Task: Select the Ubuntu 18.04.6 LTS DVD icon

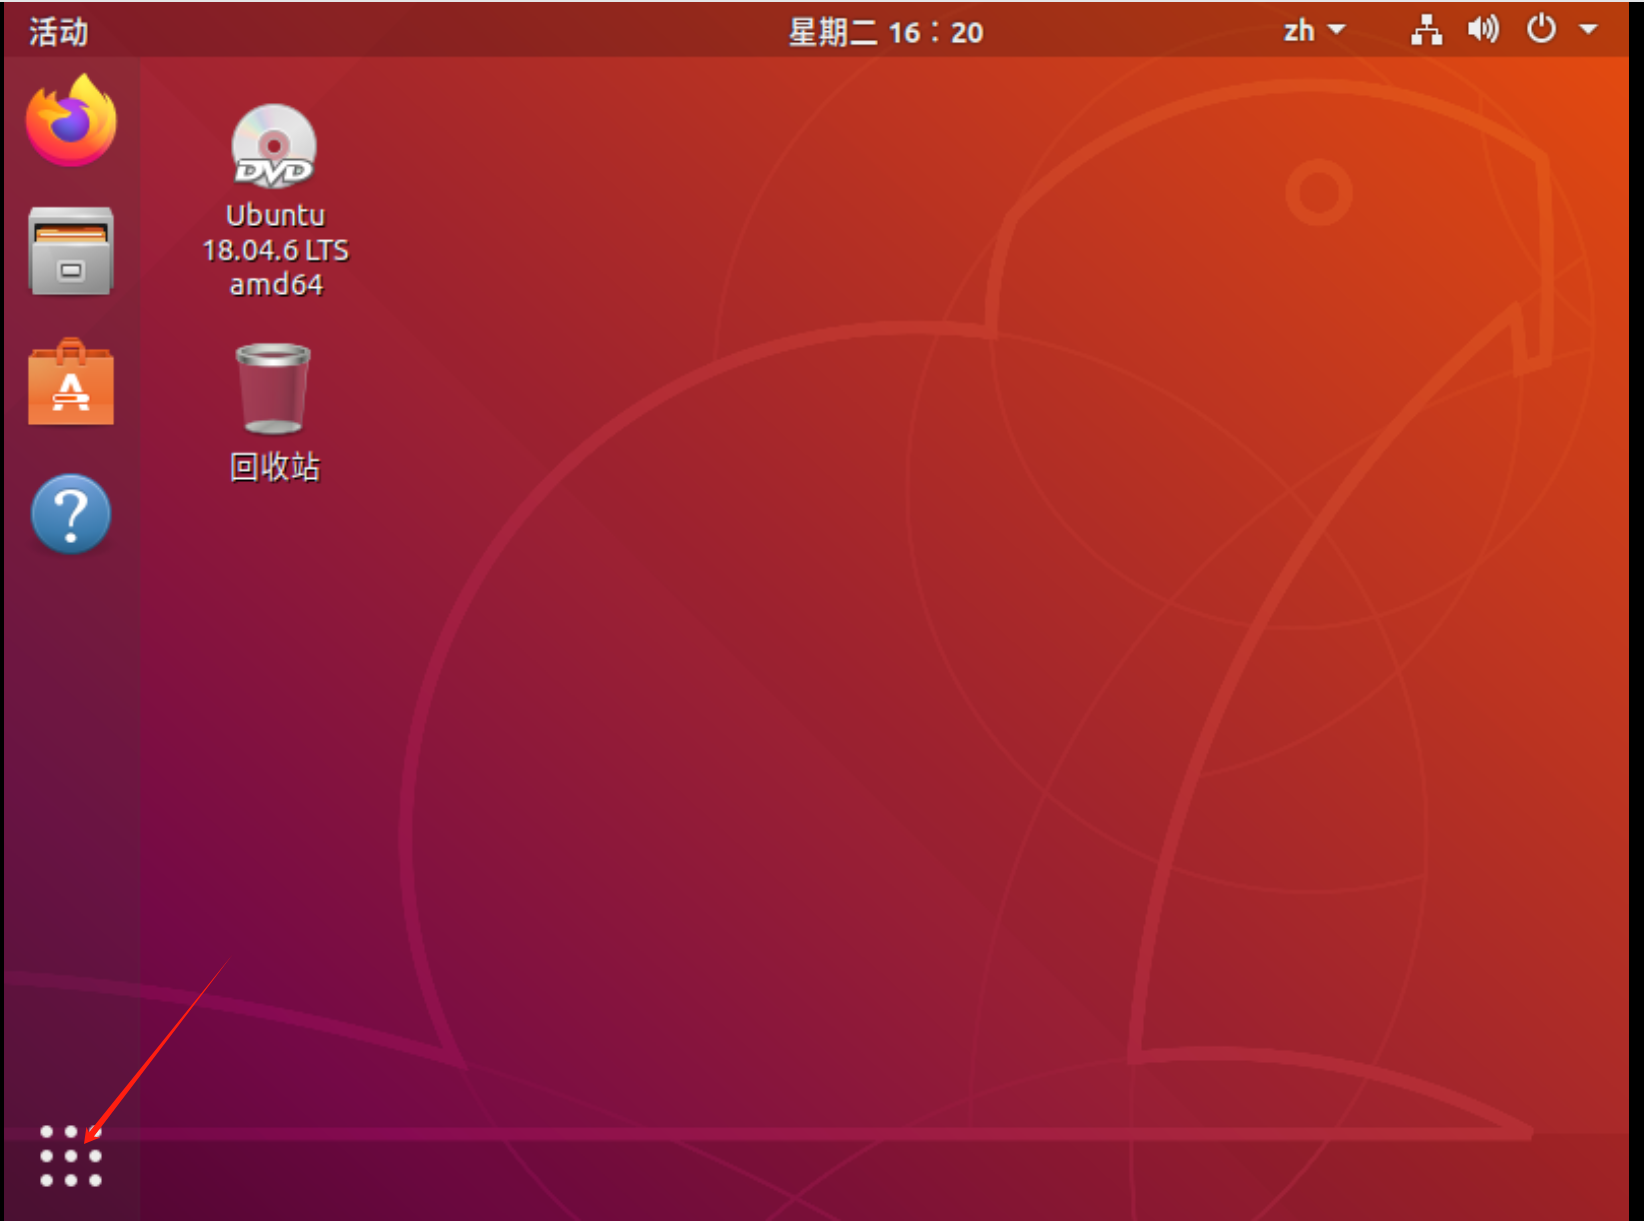Action: [x=274, y=147]
